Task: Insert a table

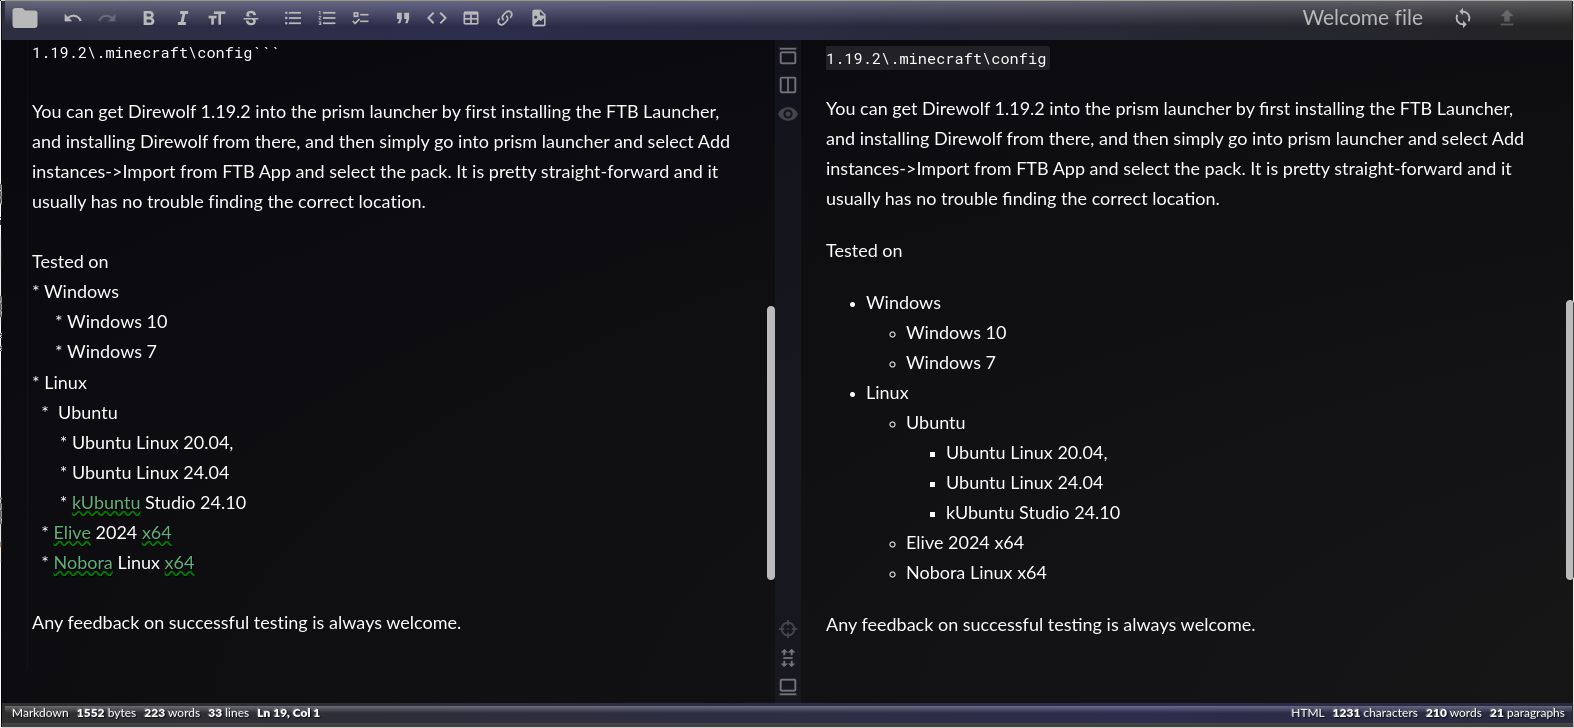Action: [471, 18]
